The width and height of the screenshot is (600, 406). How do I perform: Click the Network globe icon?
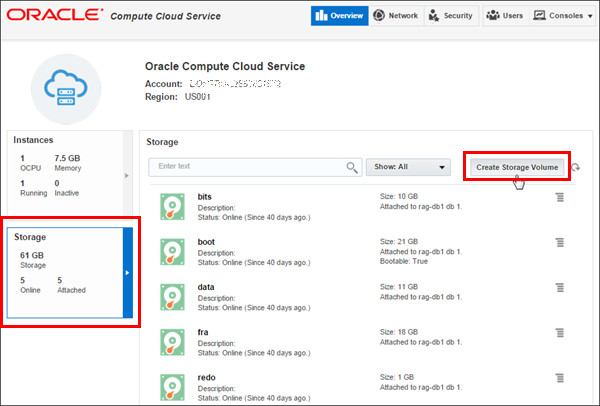(x=379, y=15)
